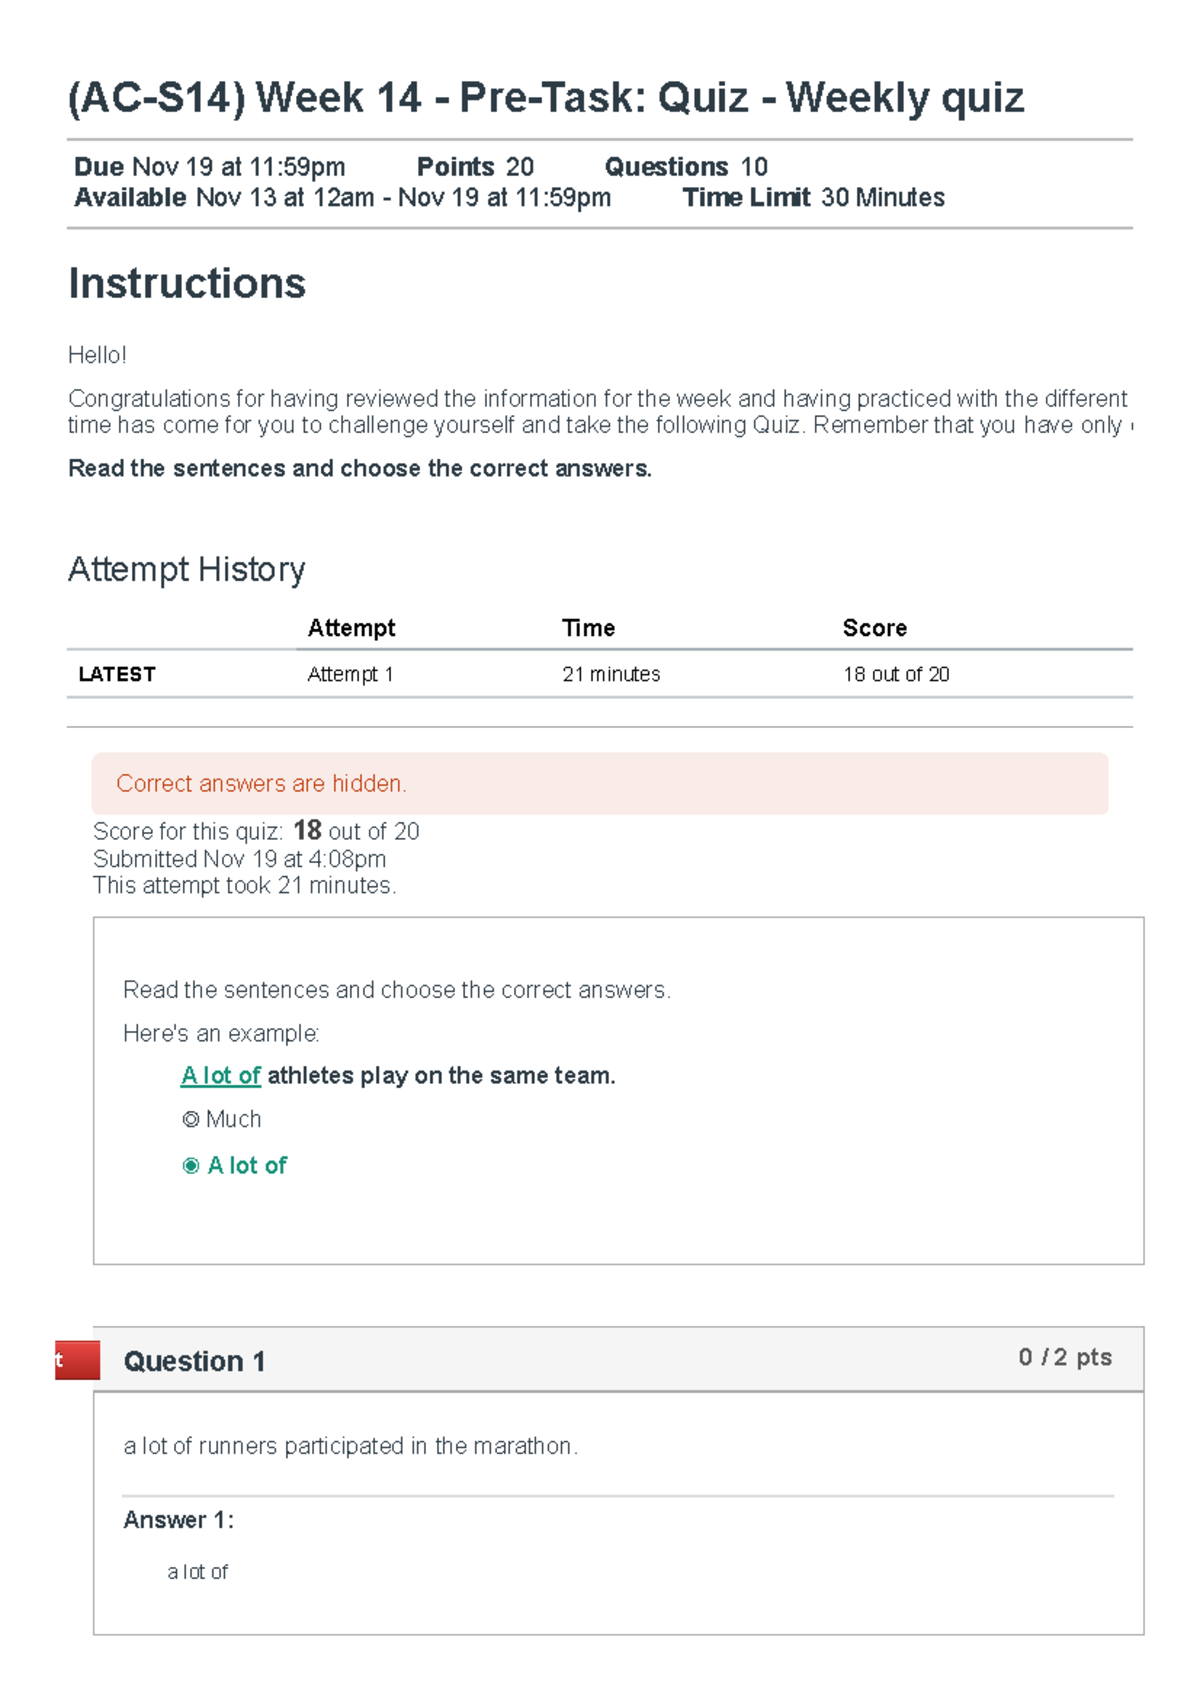
Task: Select the "A lot of" radio option
Action: [x=191, y=1166]
